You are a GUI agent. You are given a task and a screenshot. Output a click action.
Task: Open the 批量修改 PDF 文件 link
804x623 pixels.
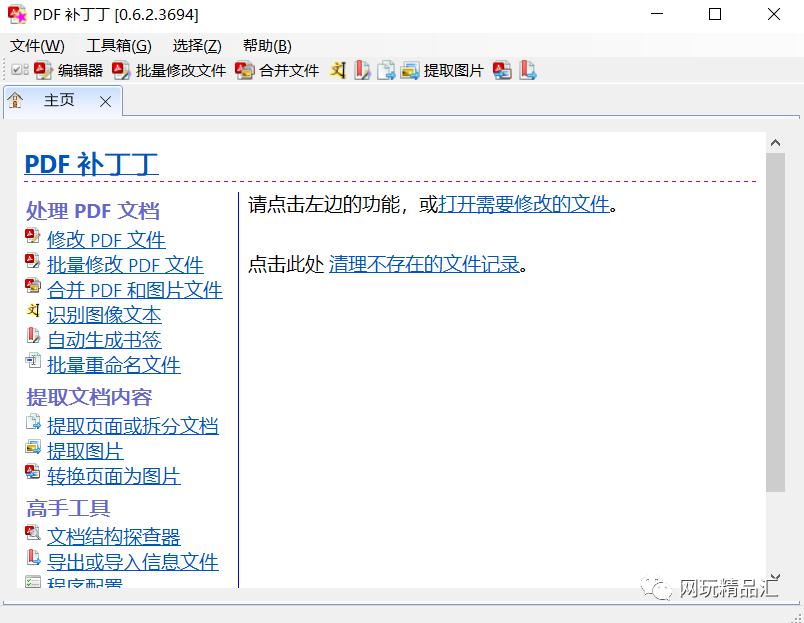pos(125,265)
